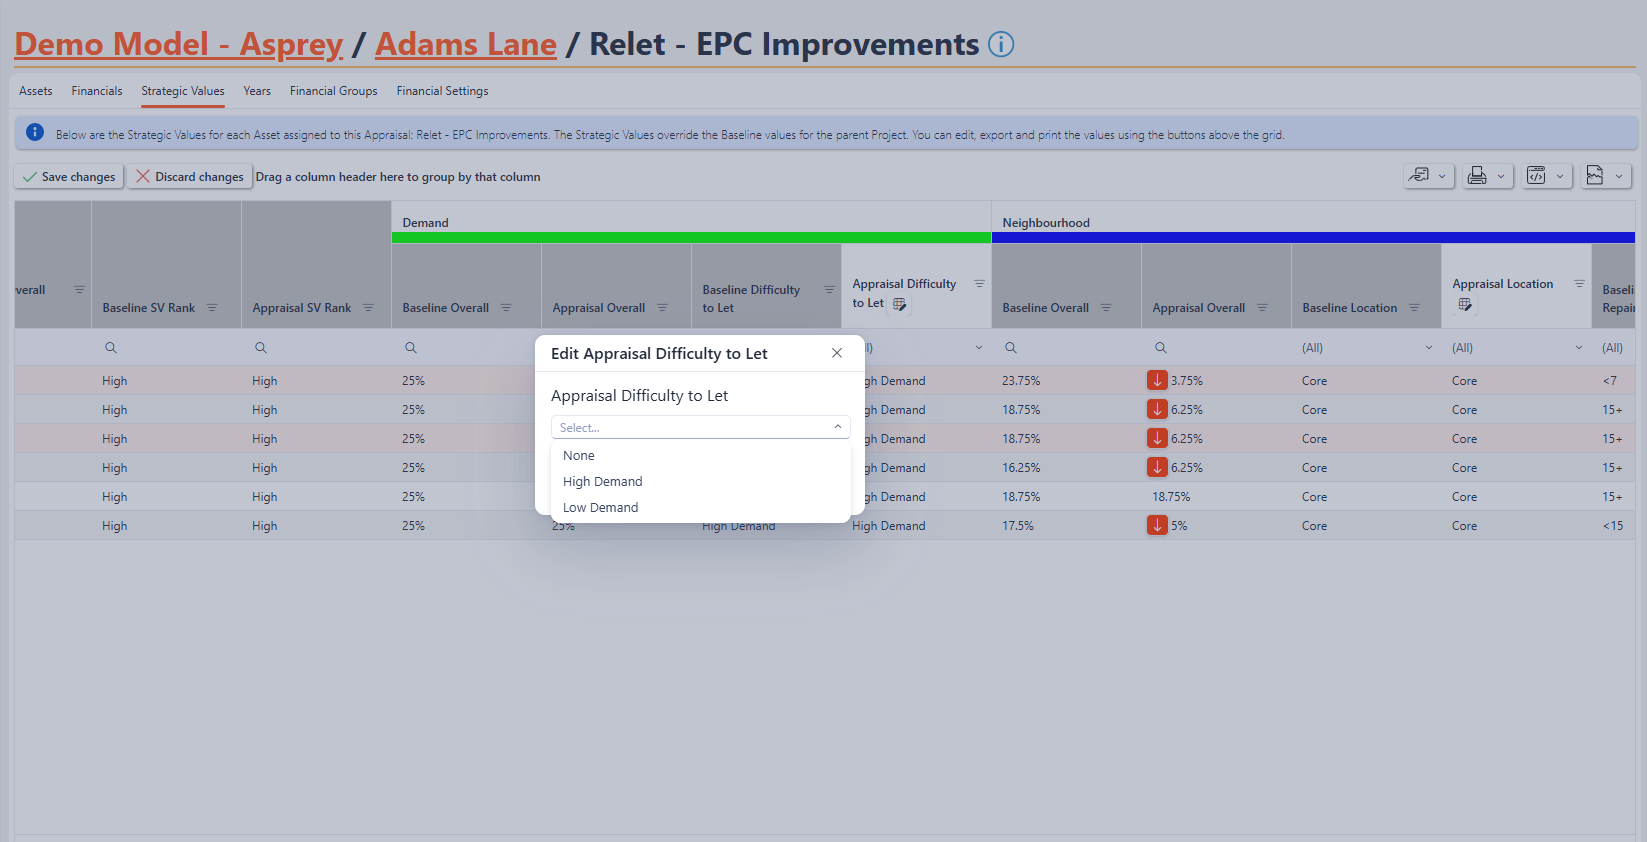The width and height of the screenshot is (1647, 842).
Task: Click the bulk edit icon under Appraisal Location
Action: click(x=1465, y=305)
